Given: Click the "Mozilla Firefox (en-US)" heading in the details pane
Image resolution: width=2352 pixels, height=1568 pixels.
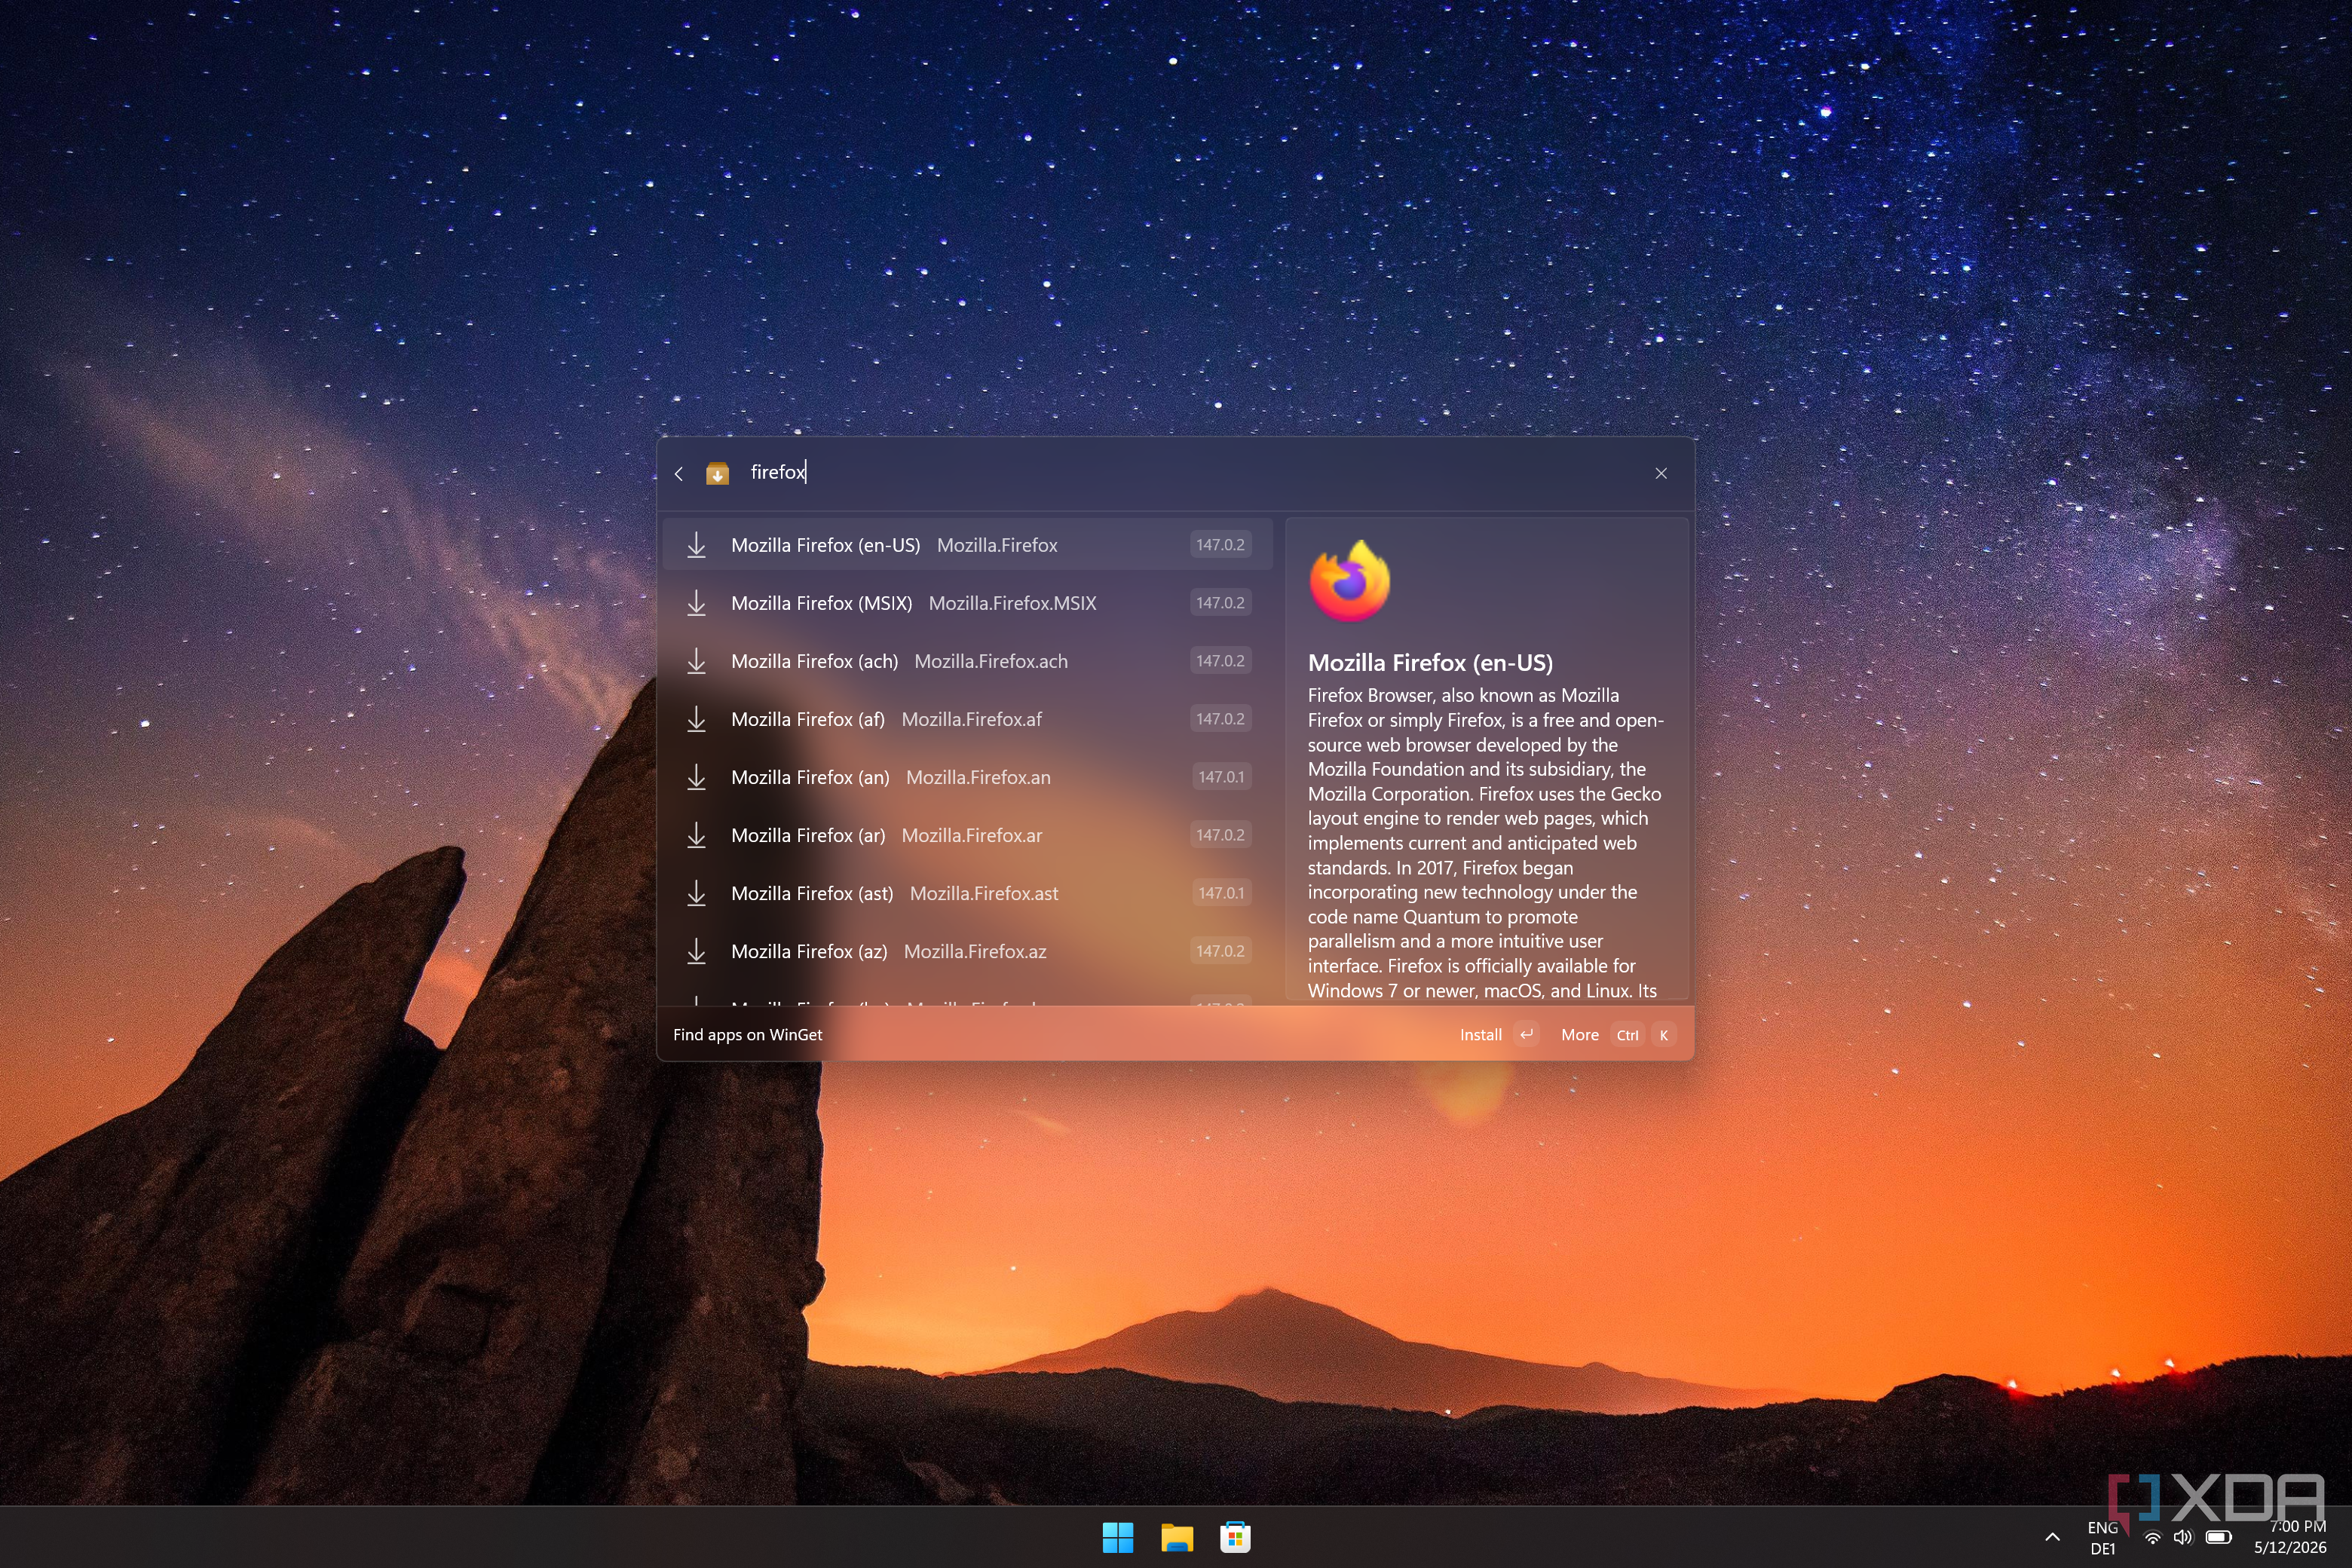Looking at the screenshot, I should point(1430,662).
